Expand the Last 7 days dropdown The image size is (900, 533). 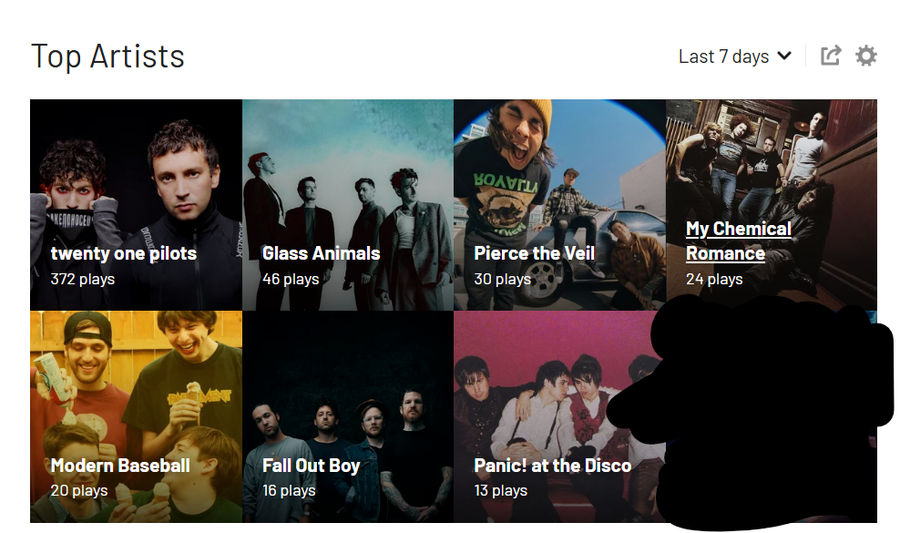[x=735, y=56]
